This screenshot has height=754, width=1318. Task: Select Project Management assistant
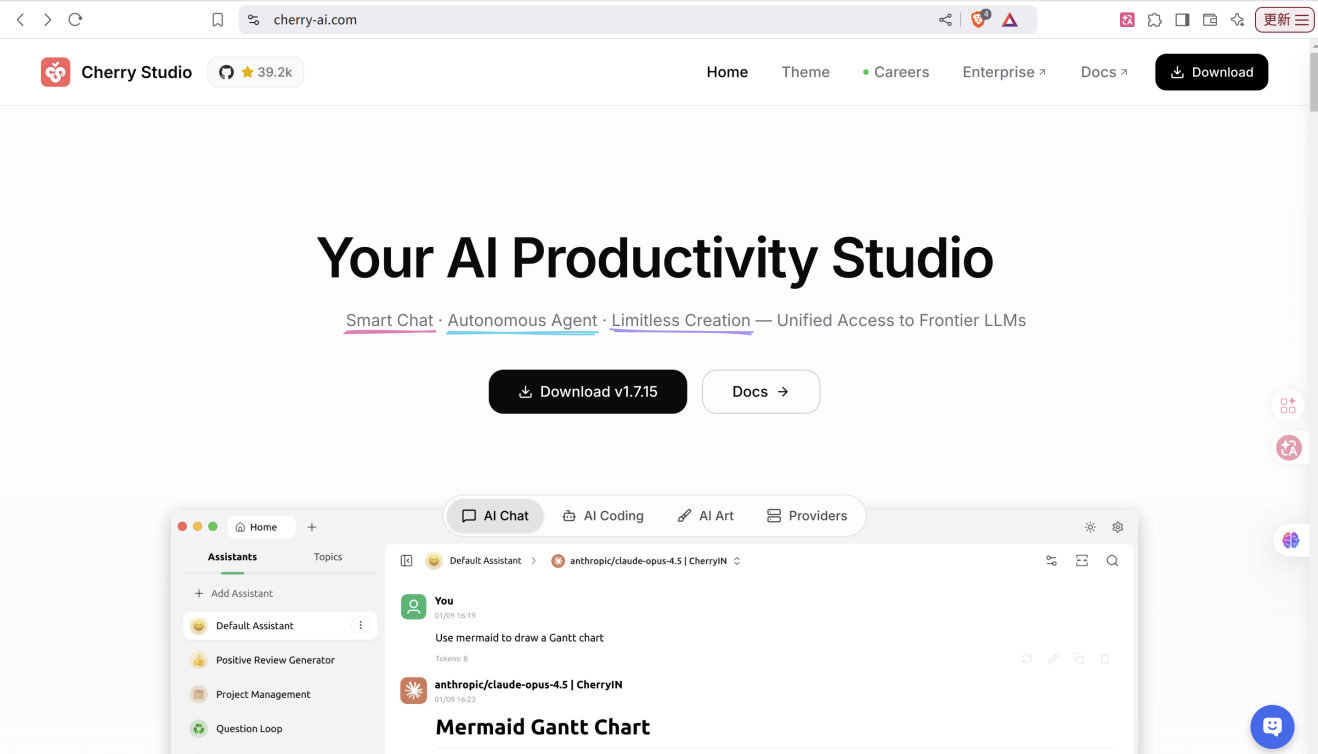280,694
